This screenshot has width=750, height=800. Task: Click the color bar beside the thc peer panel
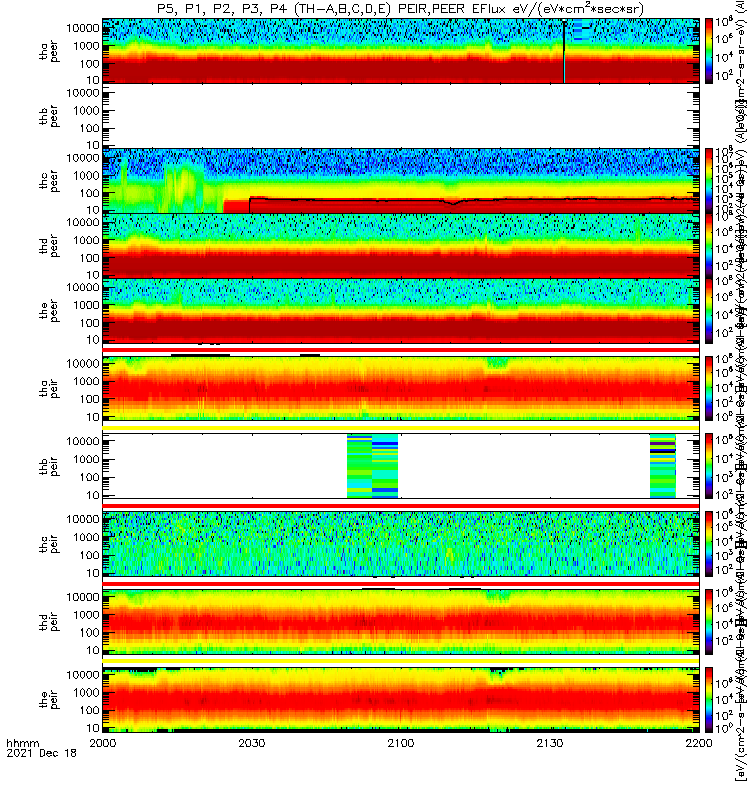point(709,181)
